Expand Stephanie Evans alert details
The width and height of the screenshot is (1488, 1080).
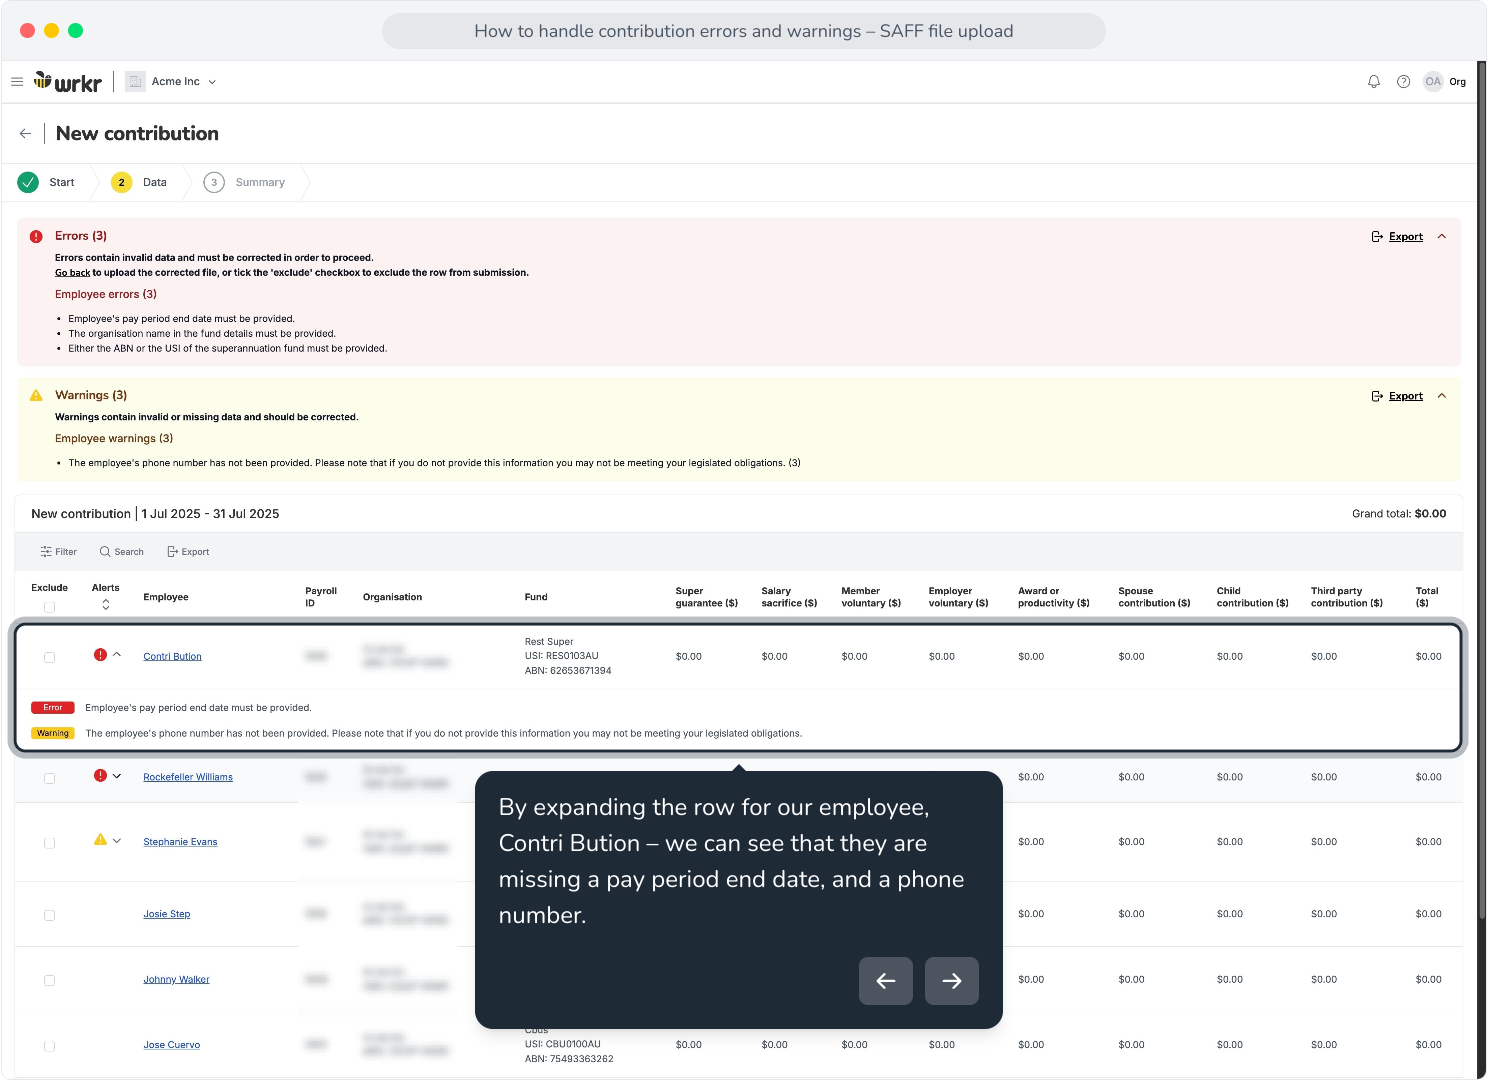[117, 841]
